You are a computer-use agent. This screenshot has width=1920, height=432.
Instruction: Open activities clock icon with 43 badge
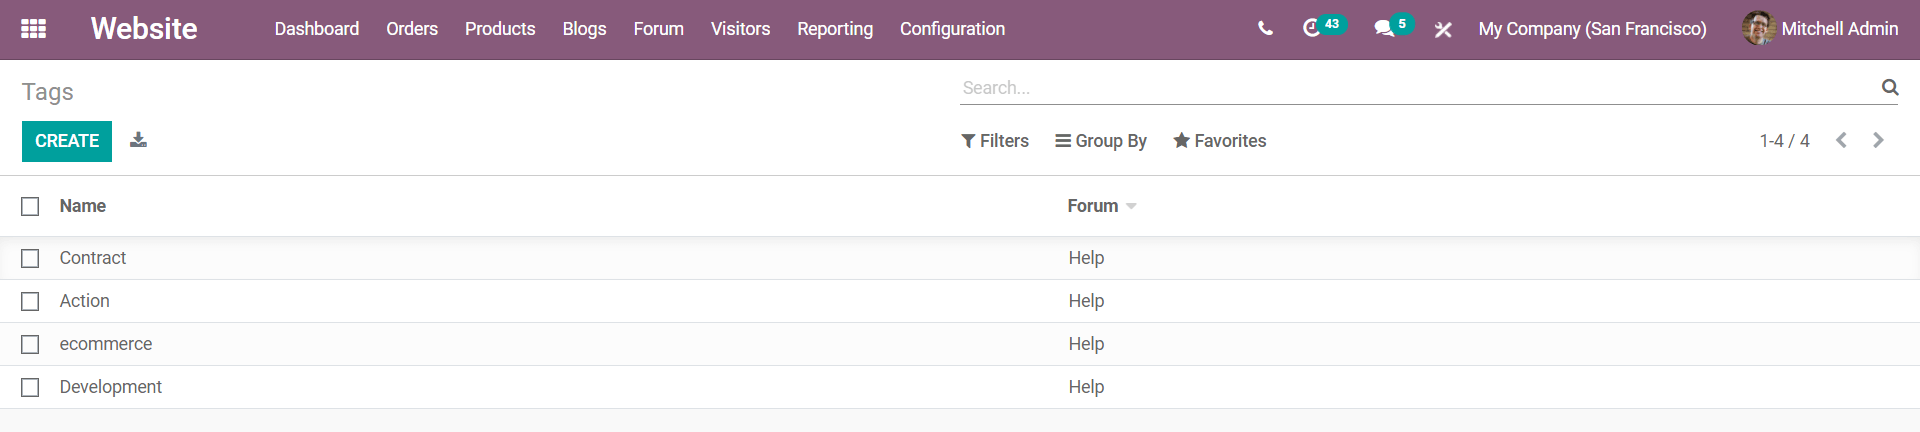(1323, 27)
